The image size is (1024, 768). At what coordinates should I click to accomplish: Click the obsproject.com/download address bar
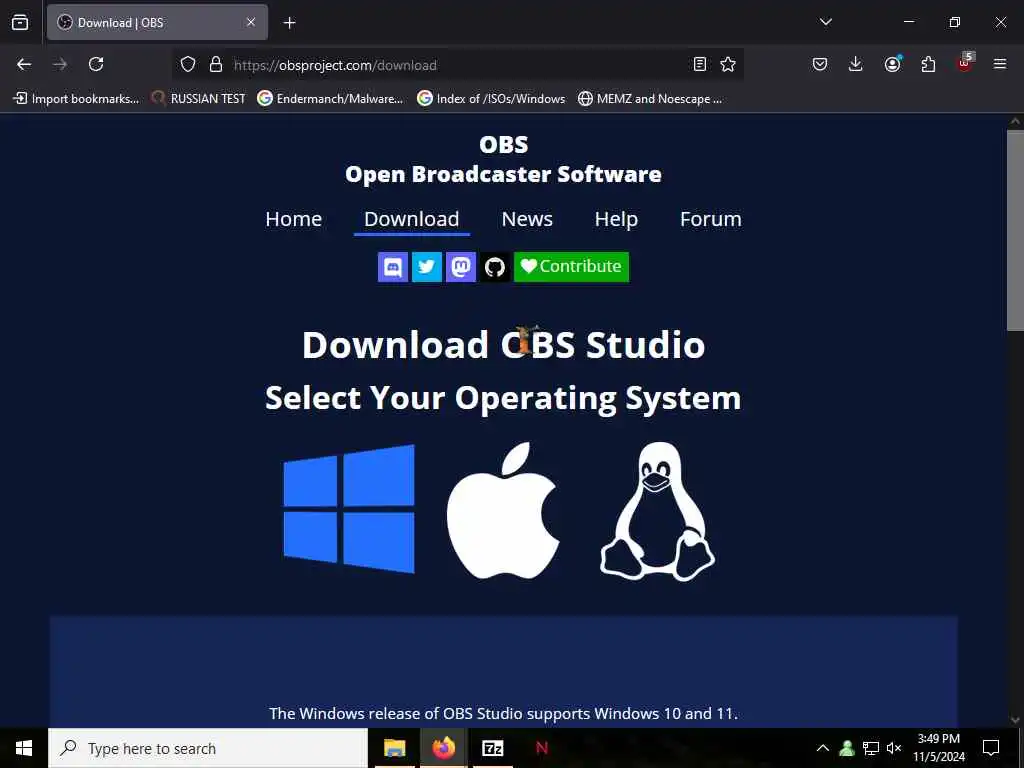(457, 65)
